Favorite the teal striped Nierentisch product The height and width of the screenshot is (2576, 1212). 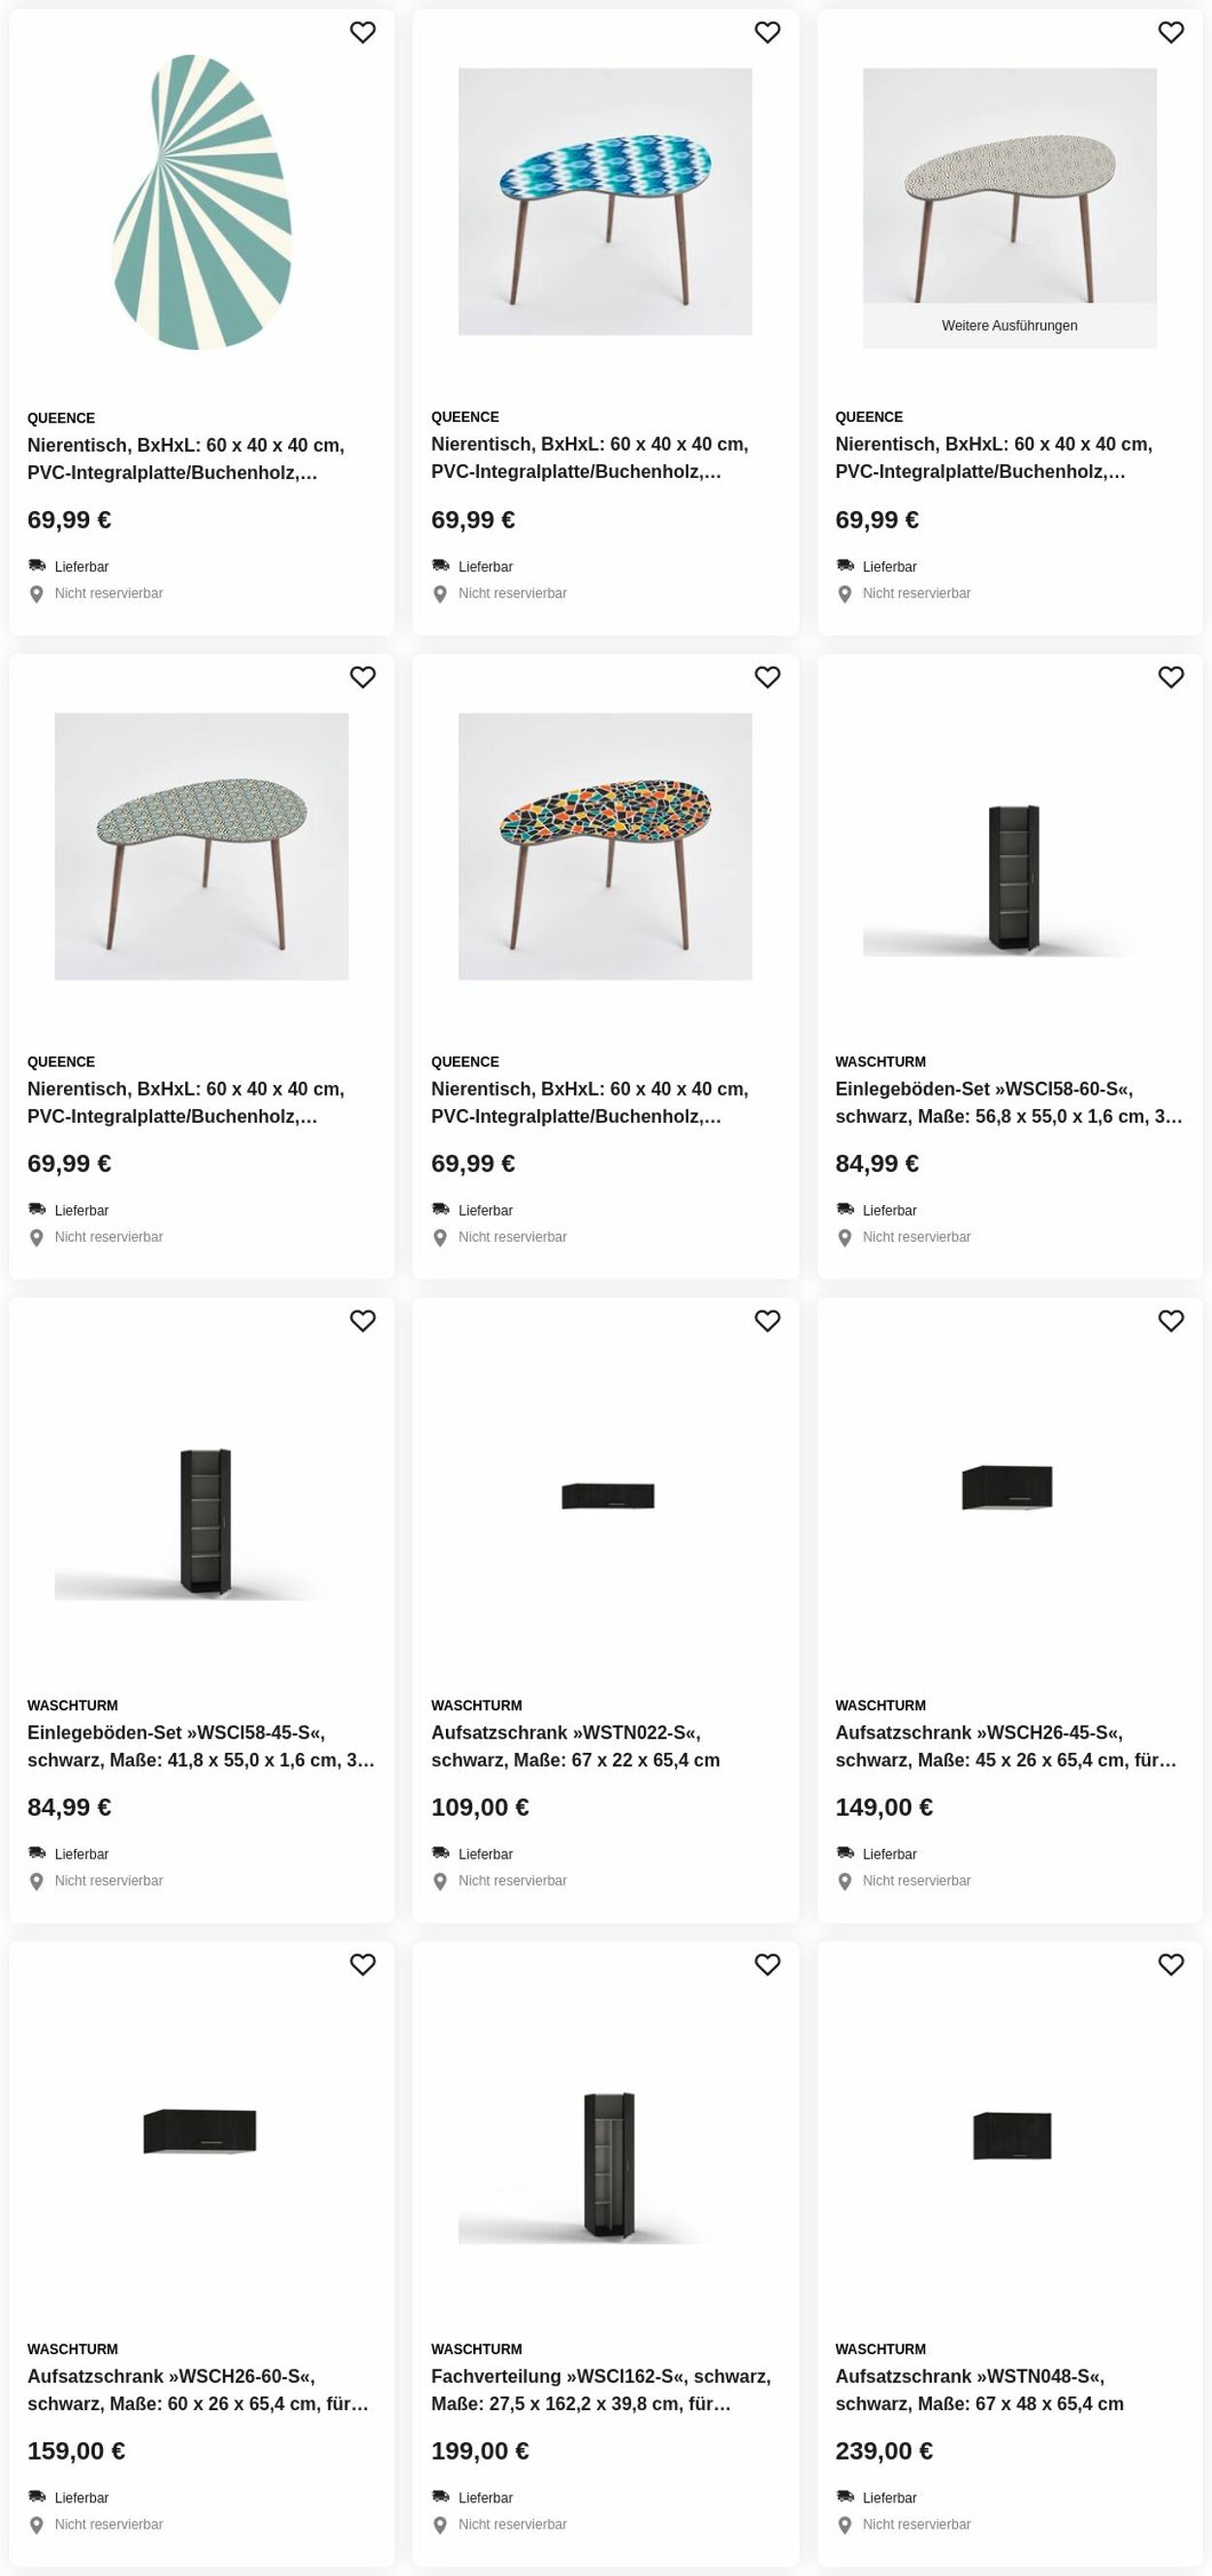(363, 33)
